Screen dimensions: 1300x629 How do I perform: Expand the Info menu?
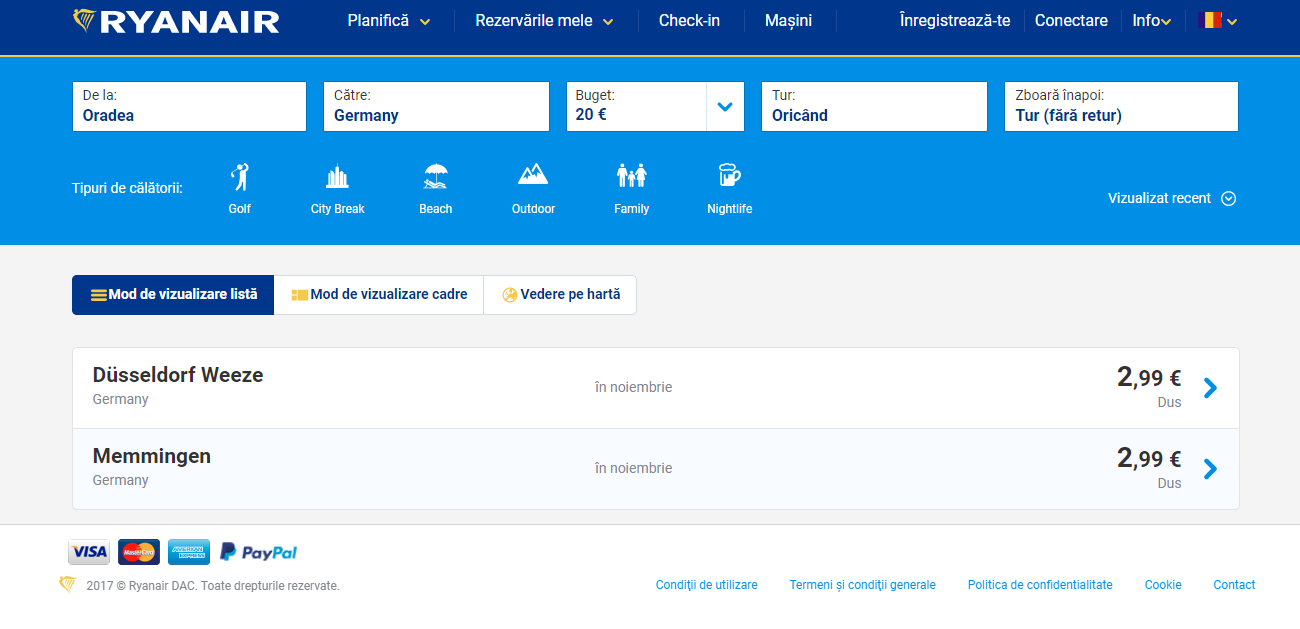1152,20
